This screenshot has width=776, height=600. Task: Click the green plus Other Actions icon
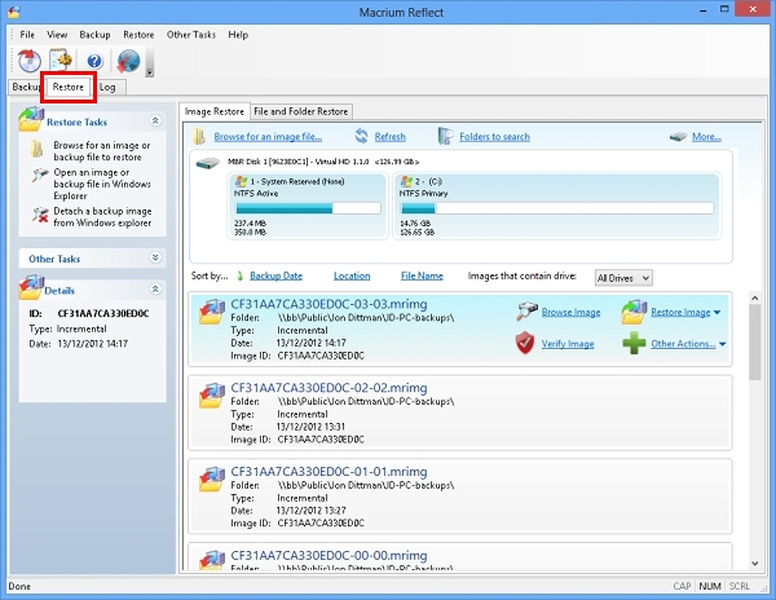[x=634, y=343]
